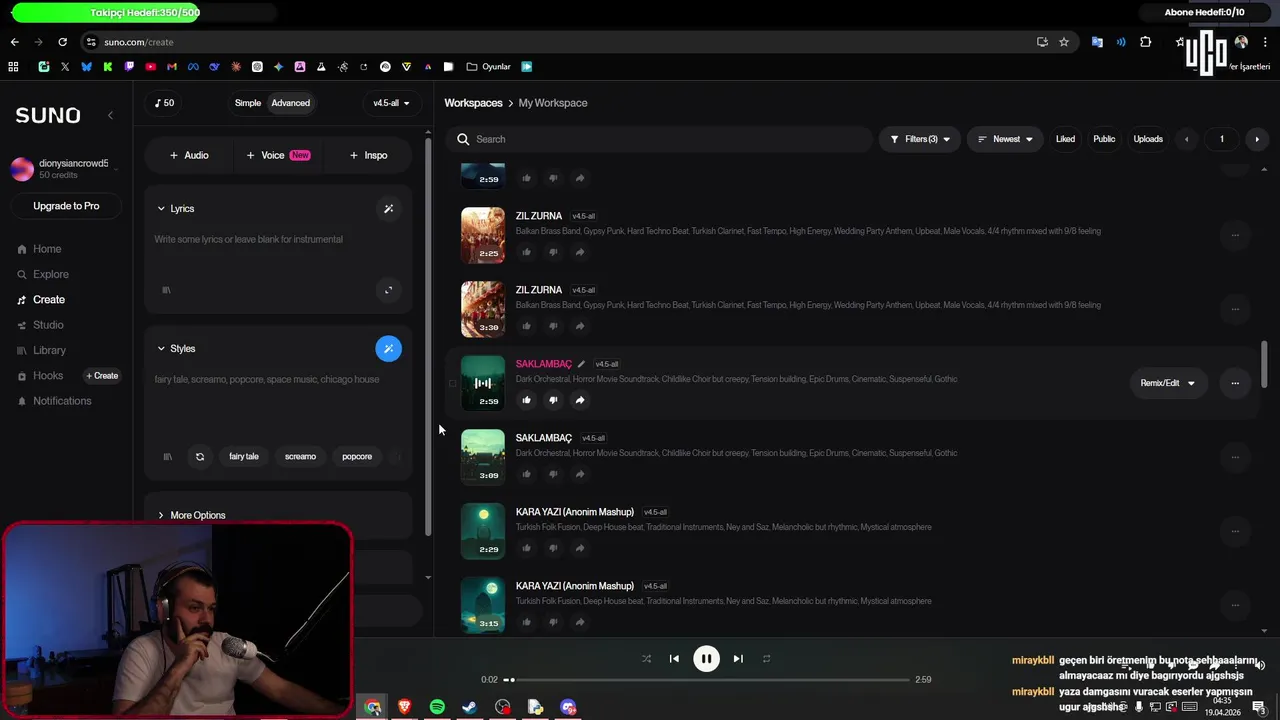Screen dimensions: 1280x720
Task: Open the Filters (3) dropdown
Action: point(920,139)
